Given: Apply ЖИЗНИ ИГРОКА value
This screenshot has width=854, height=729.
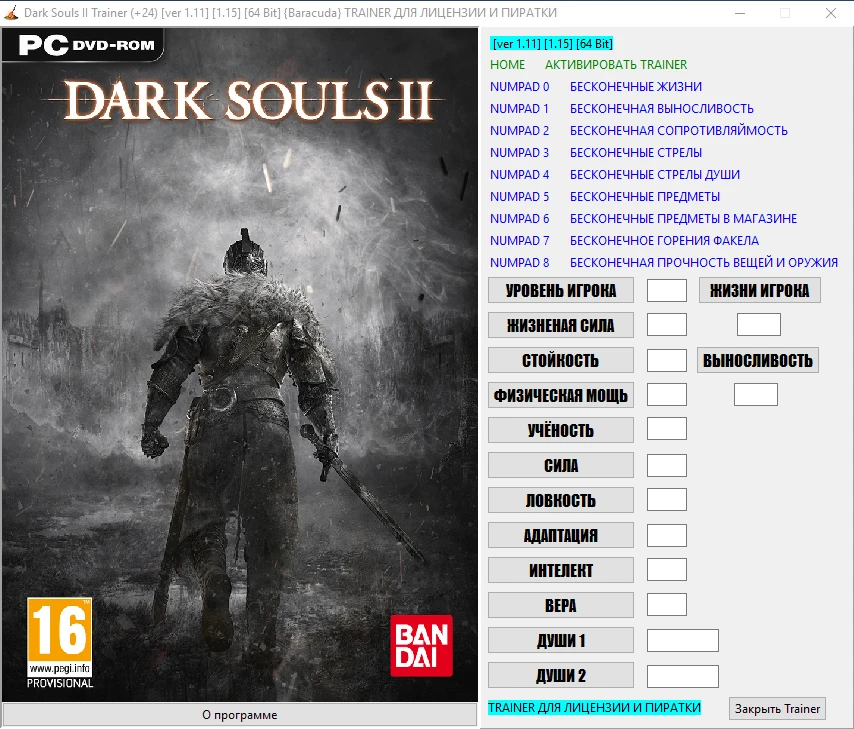Looking at the screenshot, I should pos(760,289).
